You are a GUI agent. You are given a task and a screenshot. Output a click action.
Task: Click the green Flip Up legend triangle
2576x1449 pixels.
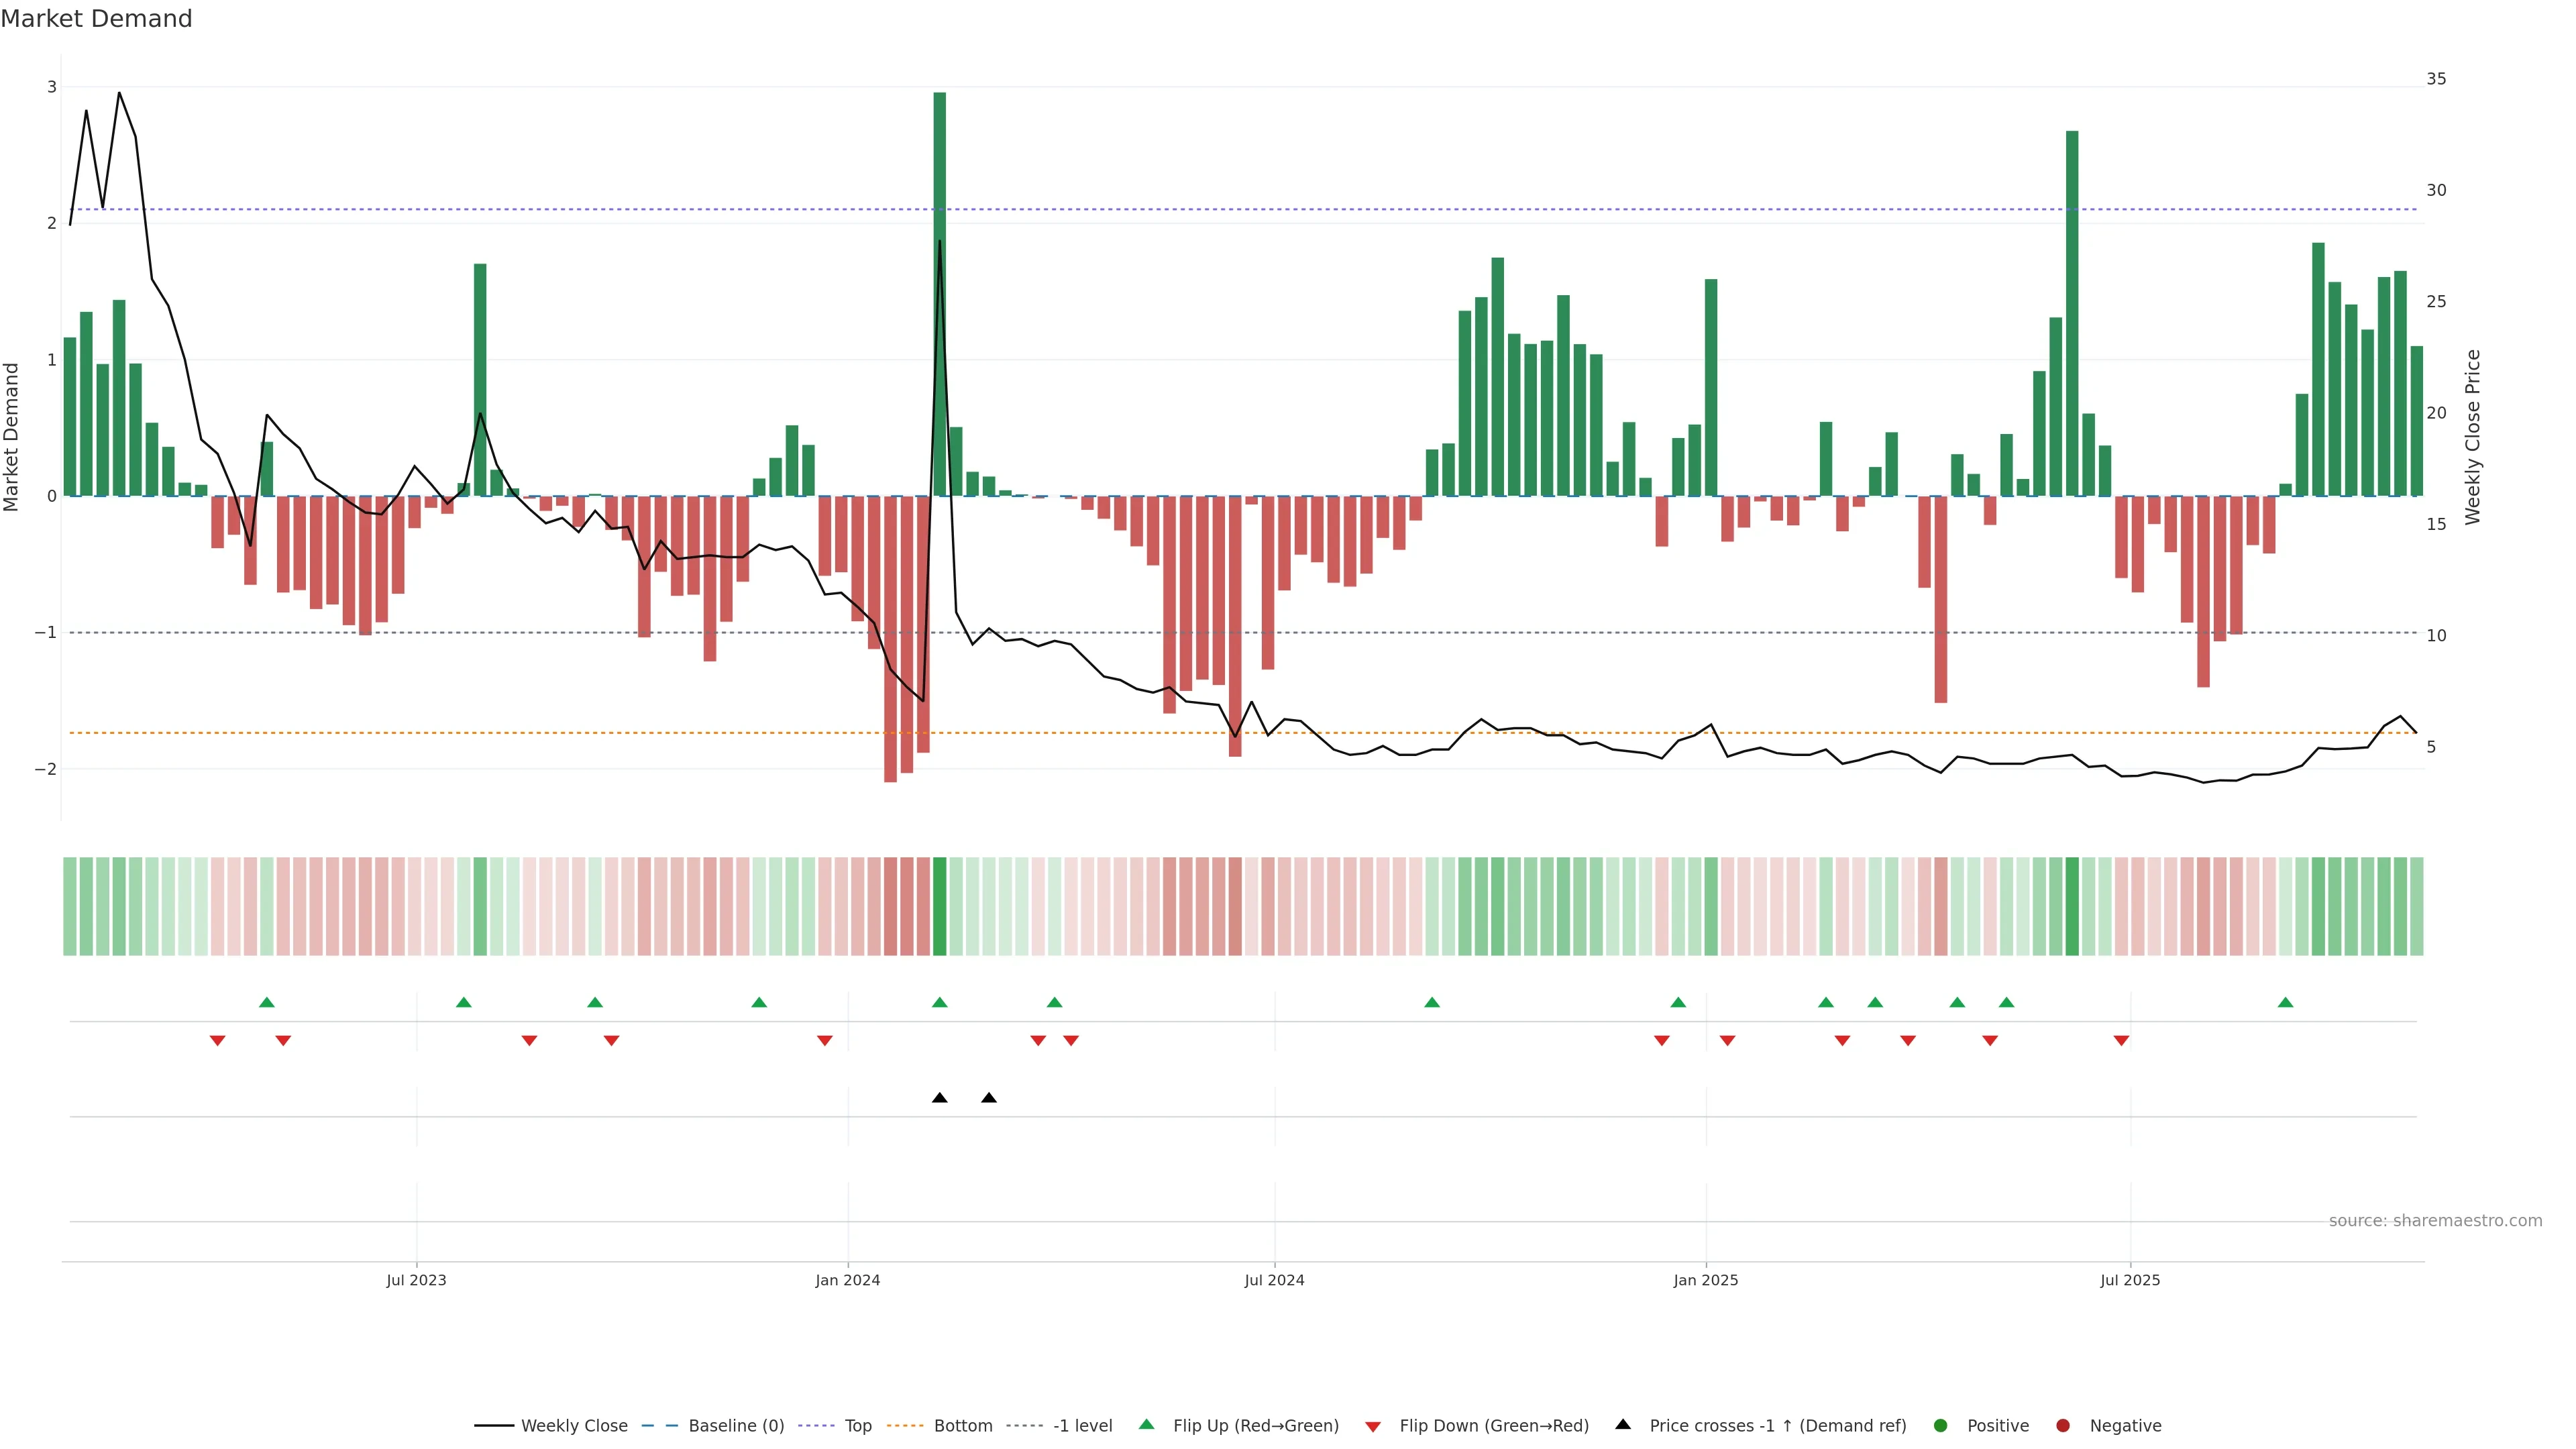tap(1147, 1425)
